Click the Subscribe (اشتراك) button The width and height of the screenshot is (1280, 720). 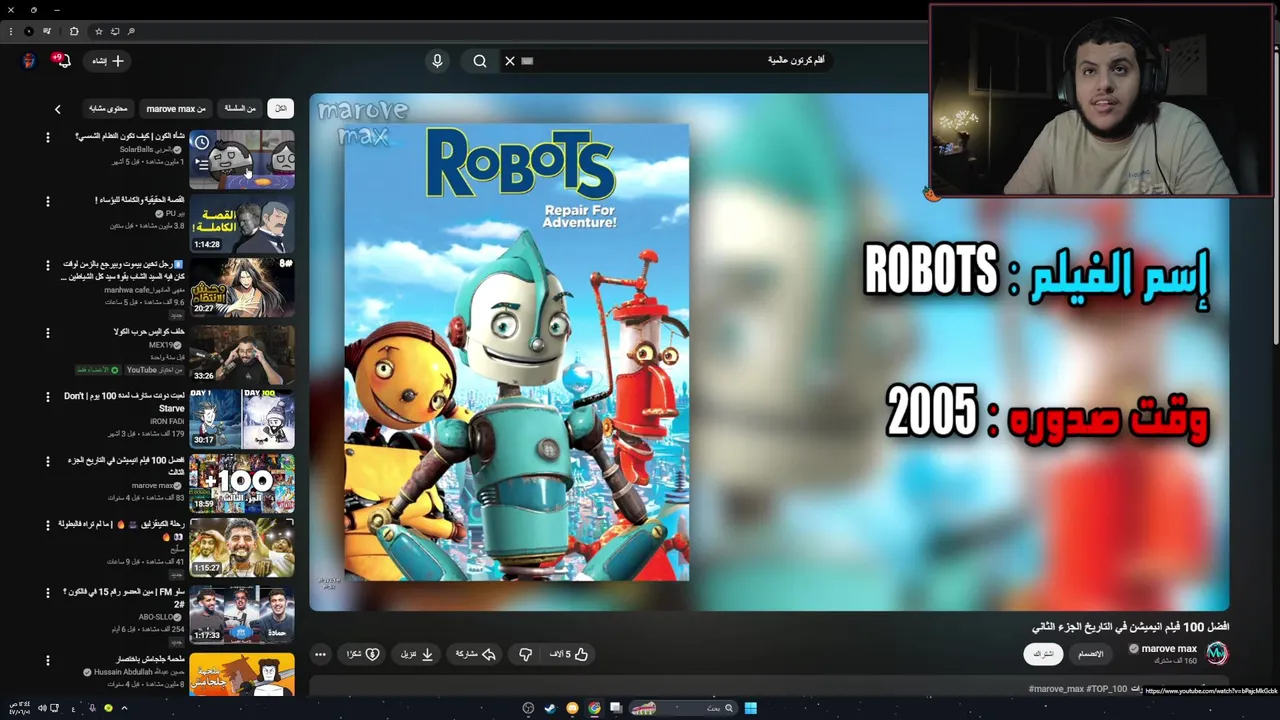1043,654
